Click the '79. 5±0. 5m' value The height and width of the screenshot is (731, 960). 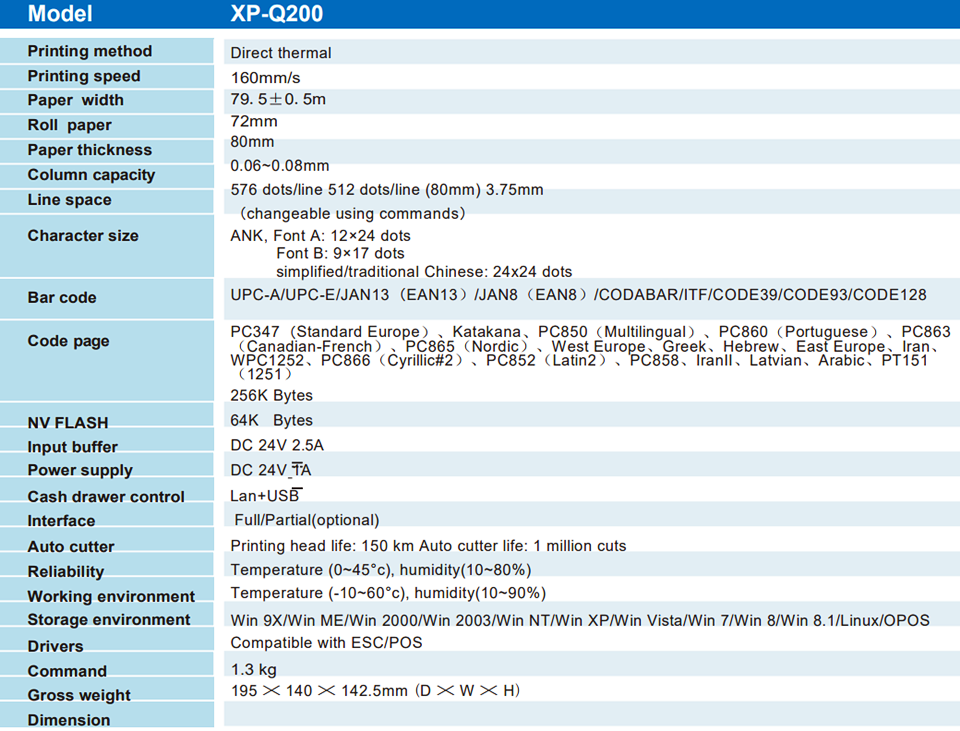(278, 99)
